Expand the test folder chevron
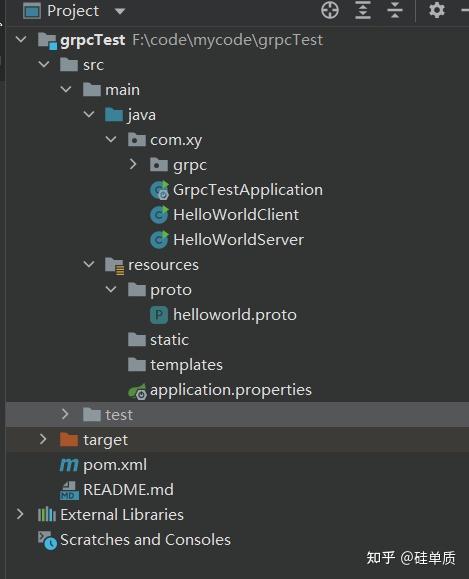This screenshot has height=579, width=469. point(65,414)
